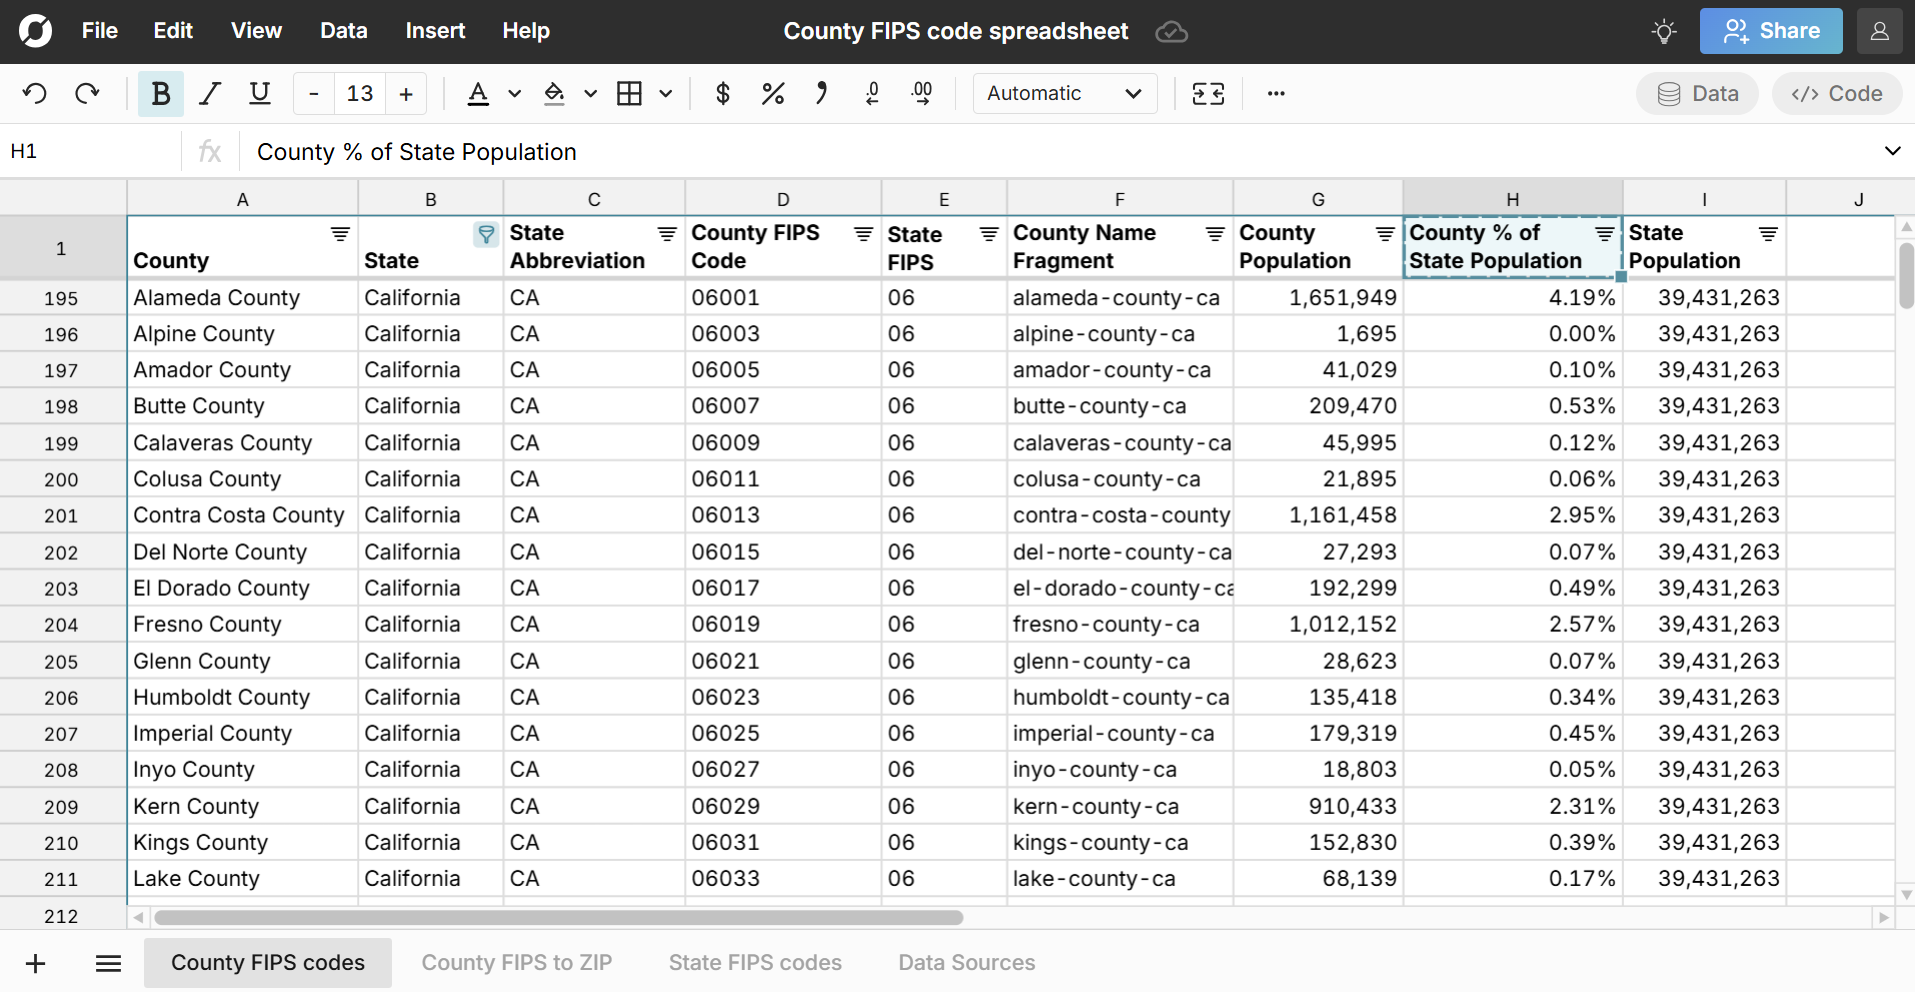
Task: Apply percent number format
Action: 772,94
